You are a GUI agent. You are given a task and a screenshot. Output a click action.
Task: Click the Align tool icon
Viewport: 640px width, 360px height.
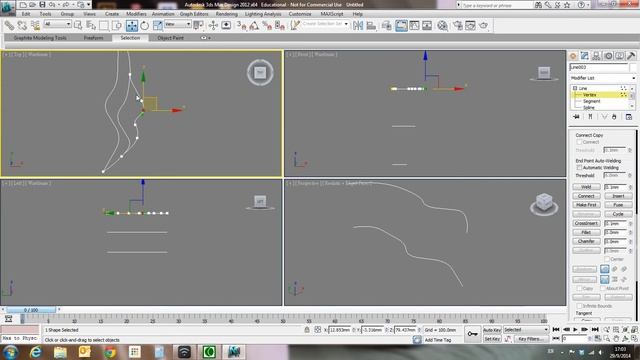click(x=371, y=25)
